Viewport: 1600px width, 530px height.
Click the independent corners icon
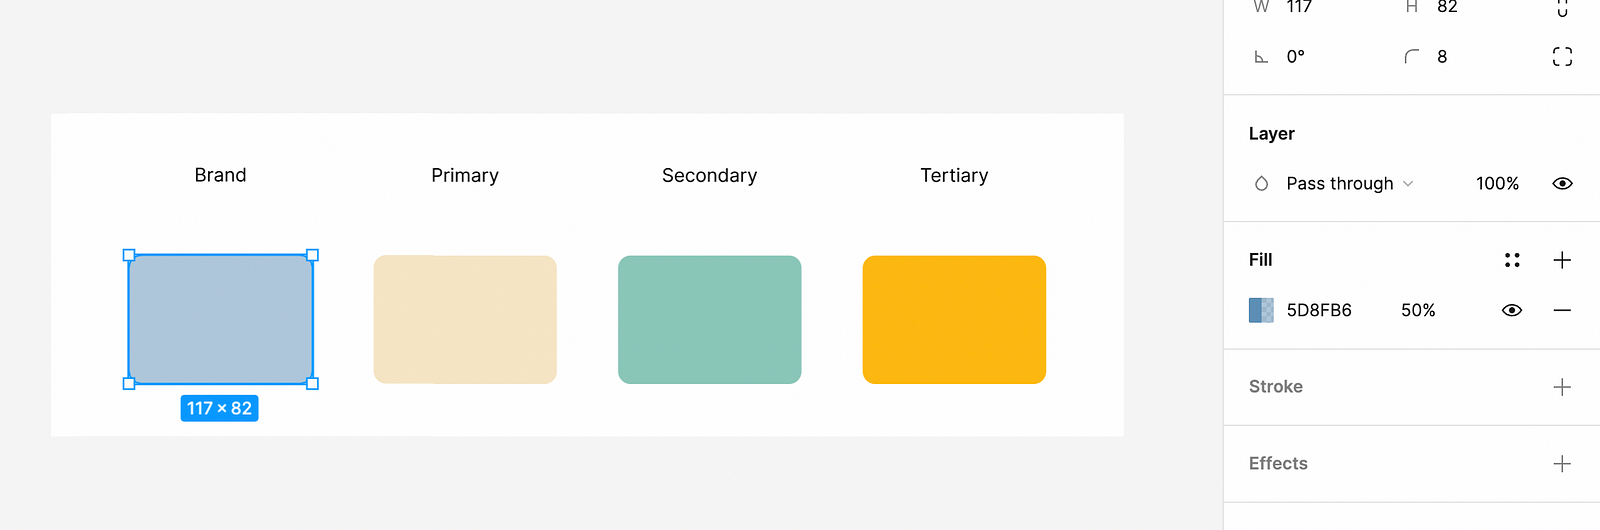pyautogui.click(x=1562, y=57)
